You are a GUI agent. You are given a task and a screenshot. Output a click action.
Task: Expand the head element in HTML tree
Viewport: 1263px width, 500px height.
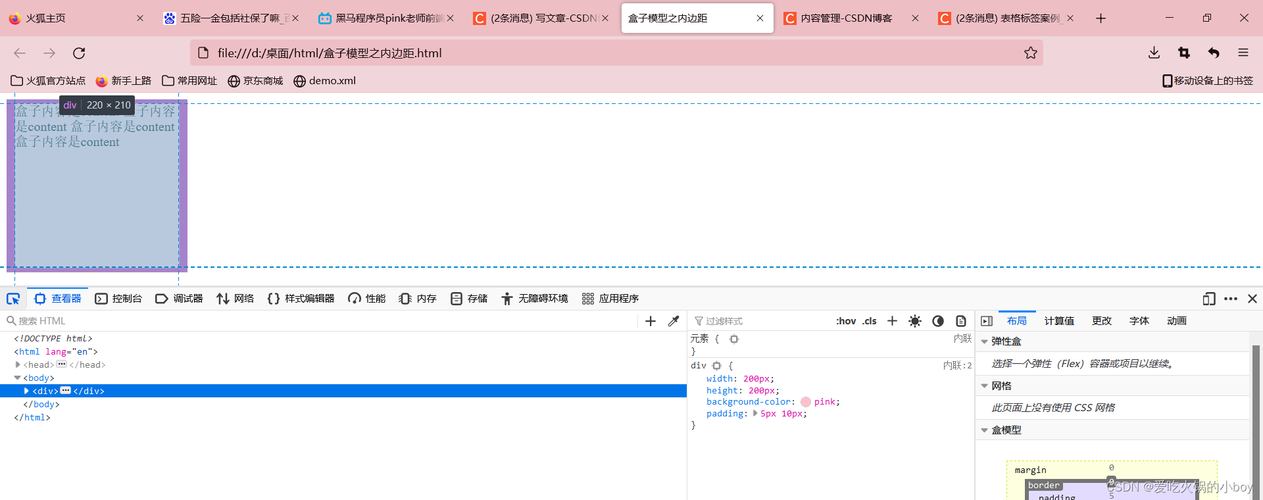pos(18,365)
